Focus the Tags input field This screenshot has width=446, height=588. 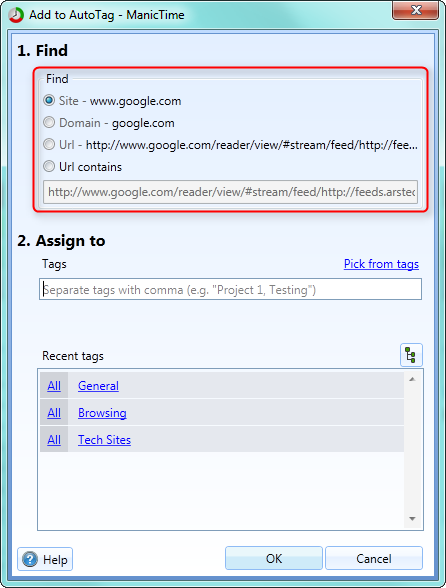pos(230,289)
